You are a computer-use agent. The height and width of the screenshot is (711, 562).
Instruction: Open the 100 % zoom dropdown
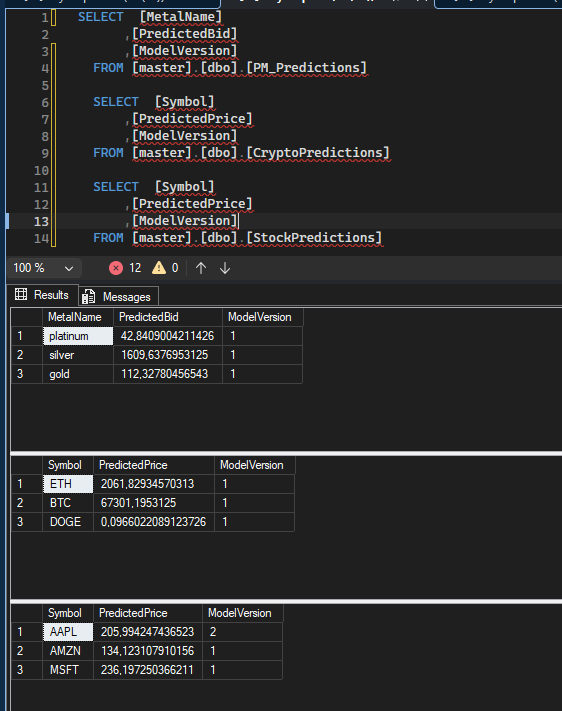point(44,268)
